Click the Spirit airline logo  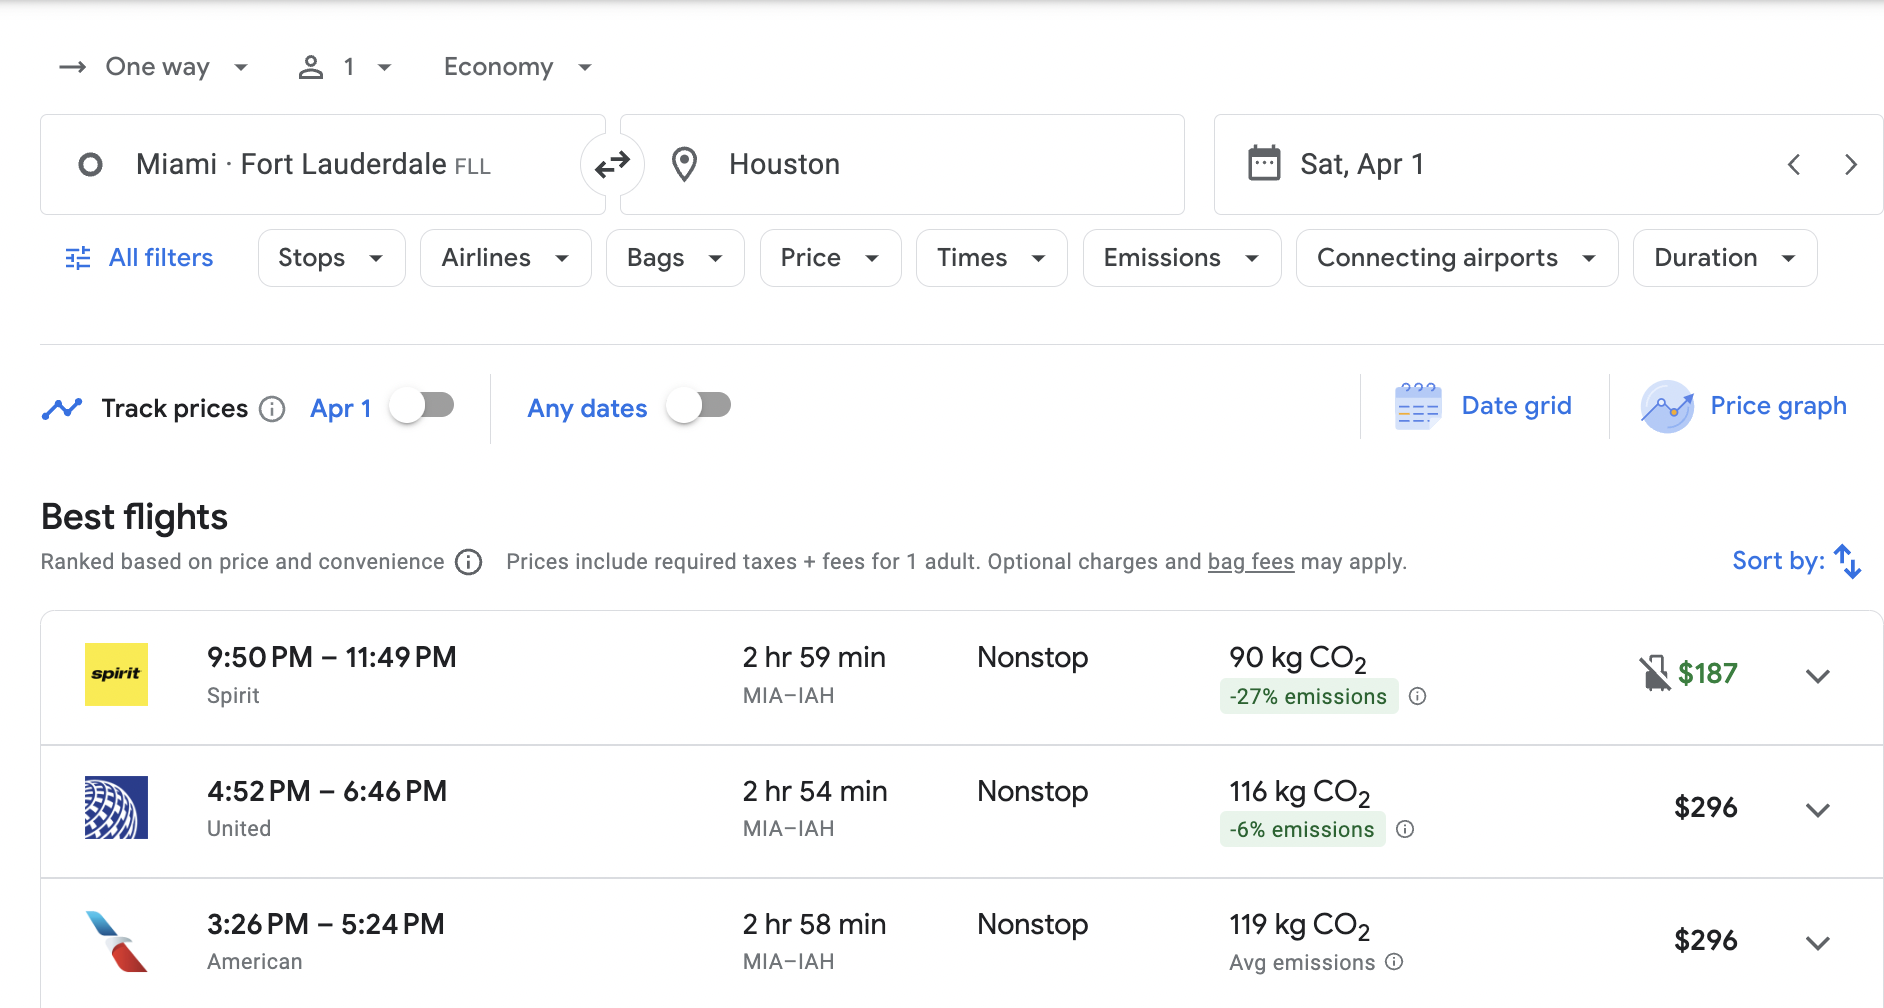coord(116,674)
